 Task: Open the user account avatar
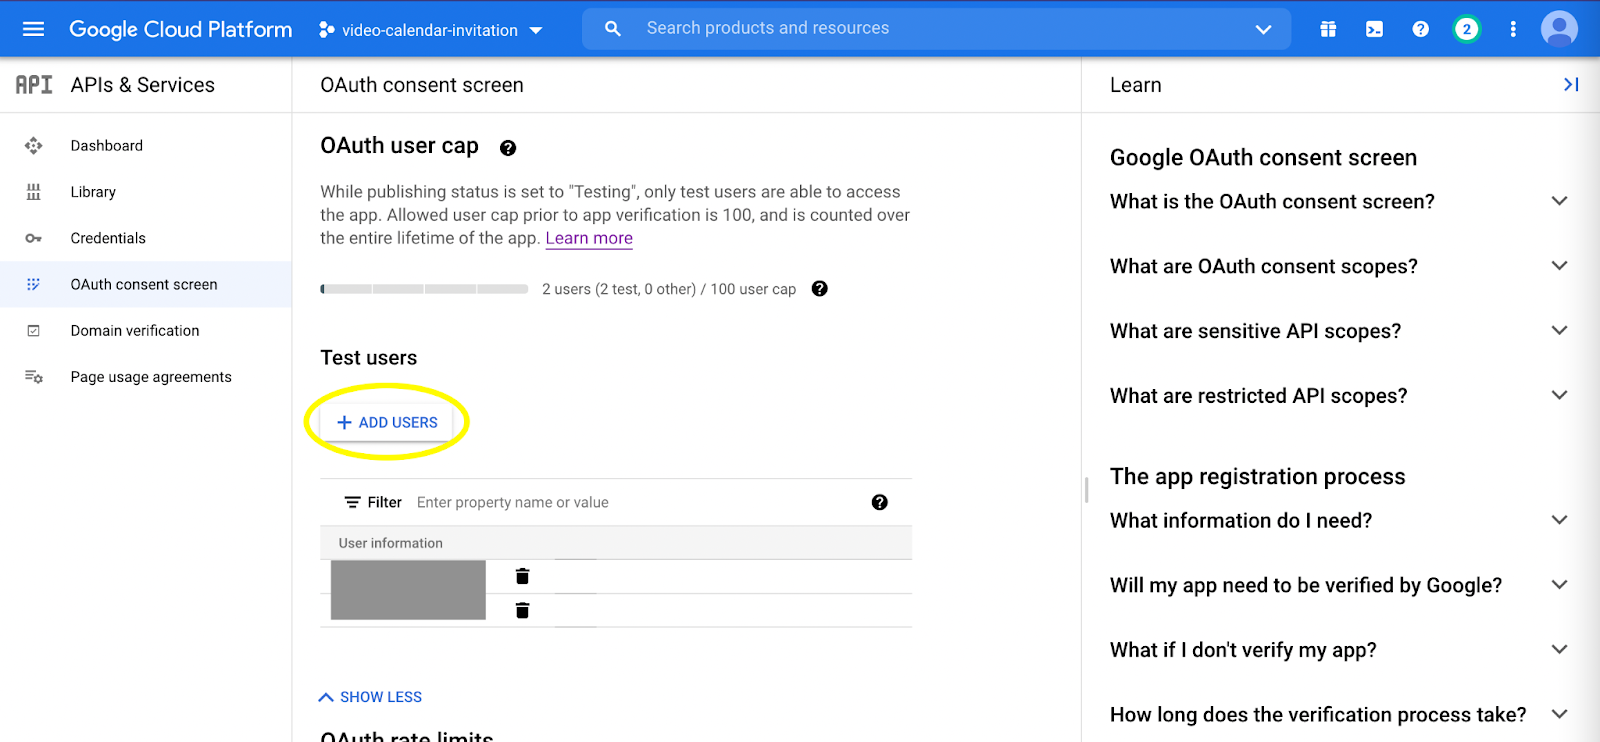[x=1559, y=29]
